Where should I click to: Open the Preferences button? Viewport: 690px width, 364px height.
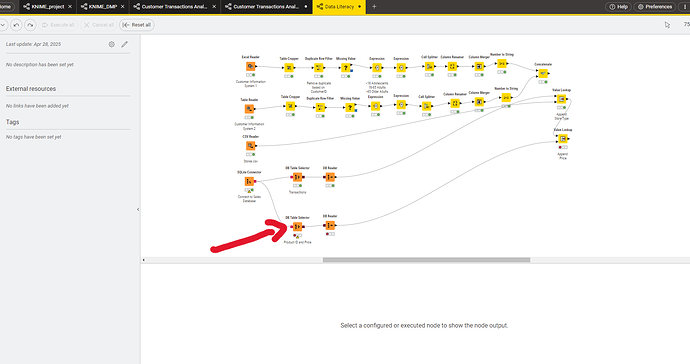[655, 7]
